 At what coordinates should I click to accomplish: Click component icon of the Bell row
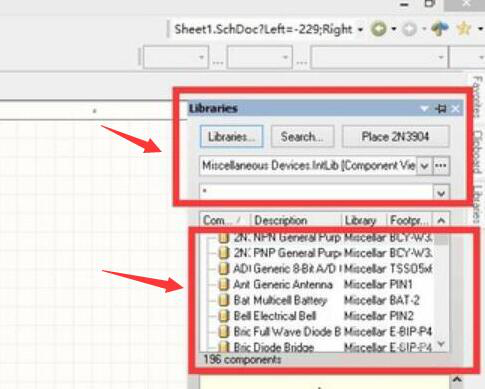224,316
